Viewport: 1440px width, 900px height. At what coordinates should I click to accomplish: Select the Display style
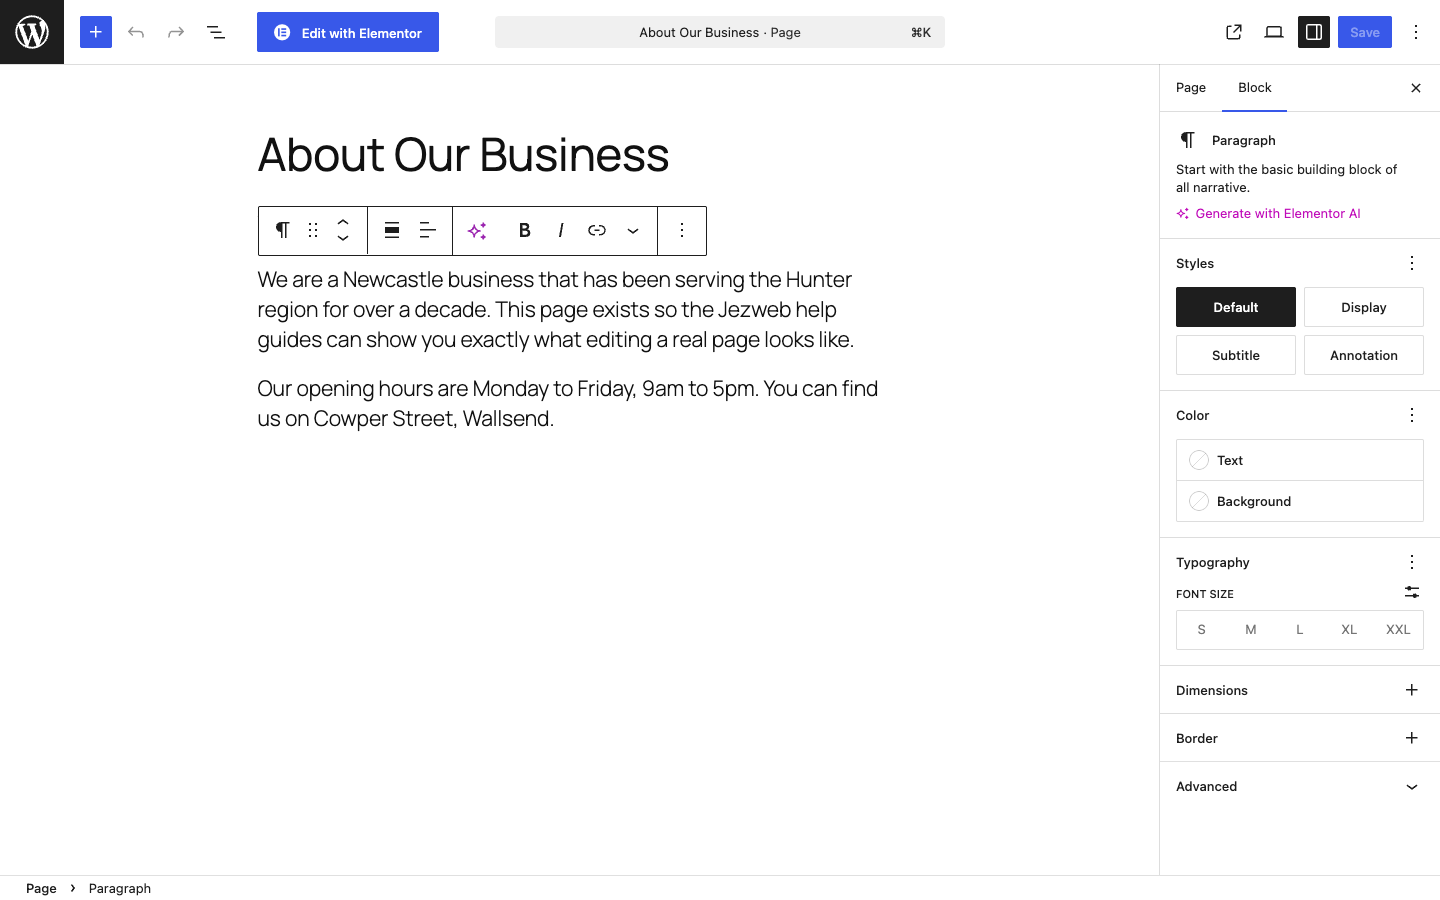coord(1364,307)
